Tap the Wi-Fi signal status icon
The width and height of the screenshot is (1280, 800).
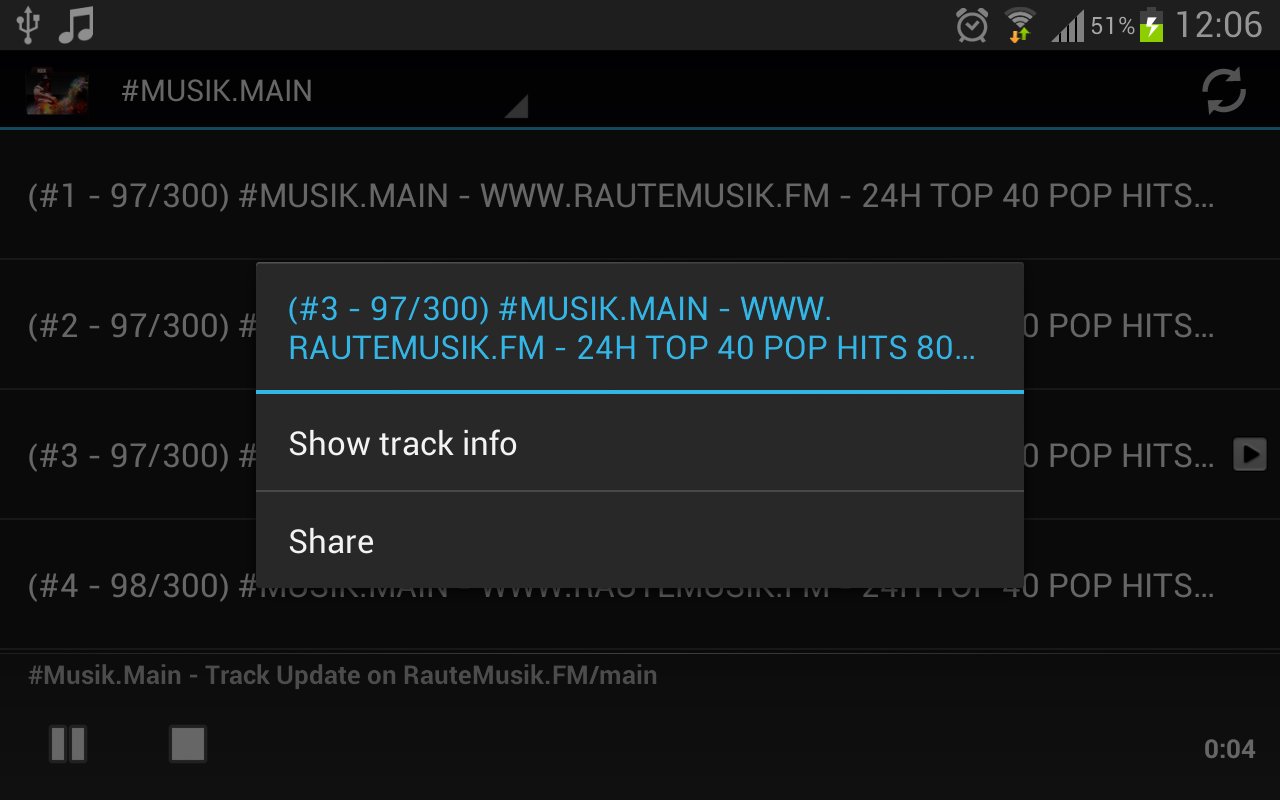pos(1020,25)
